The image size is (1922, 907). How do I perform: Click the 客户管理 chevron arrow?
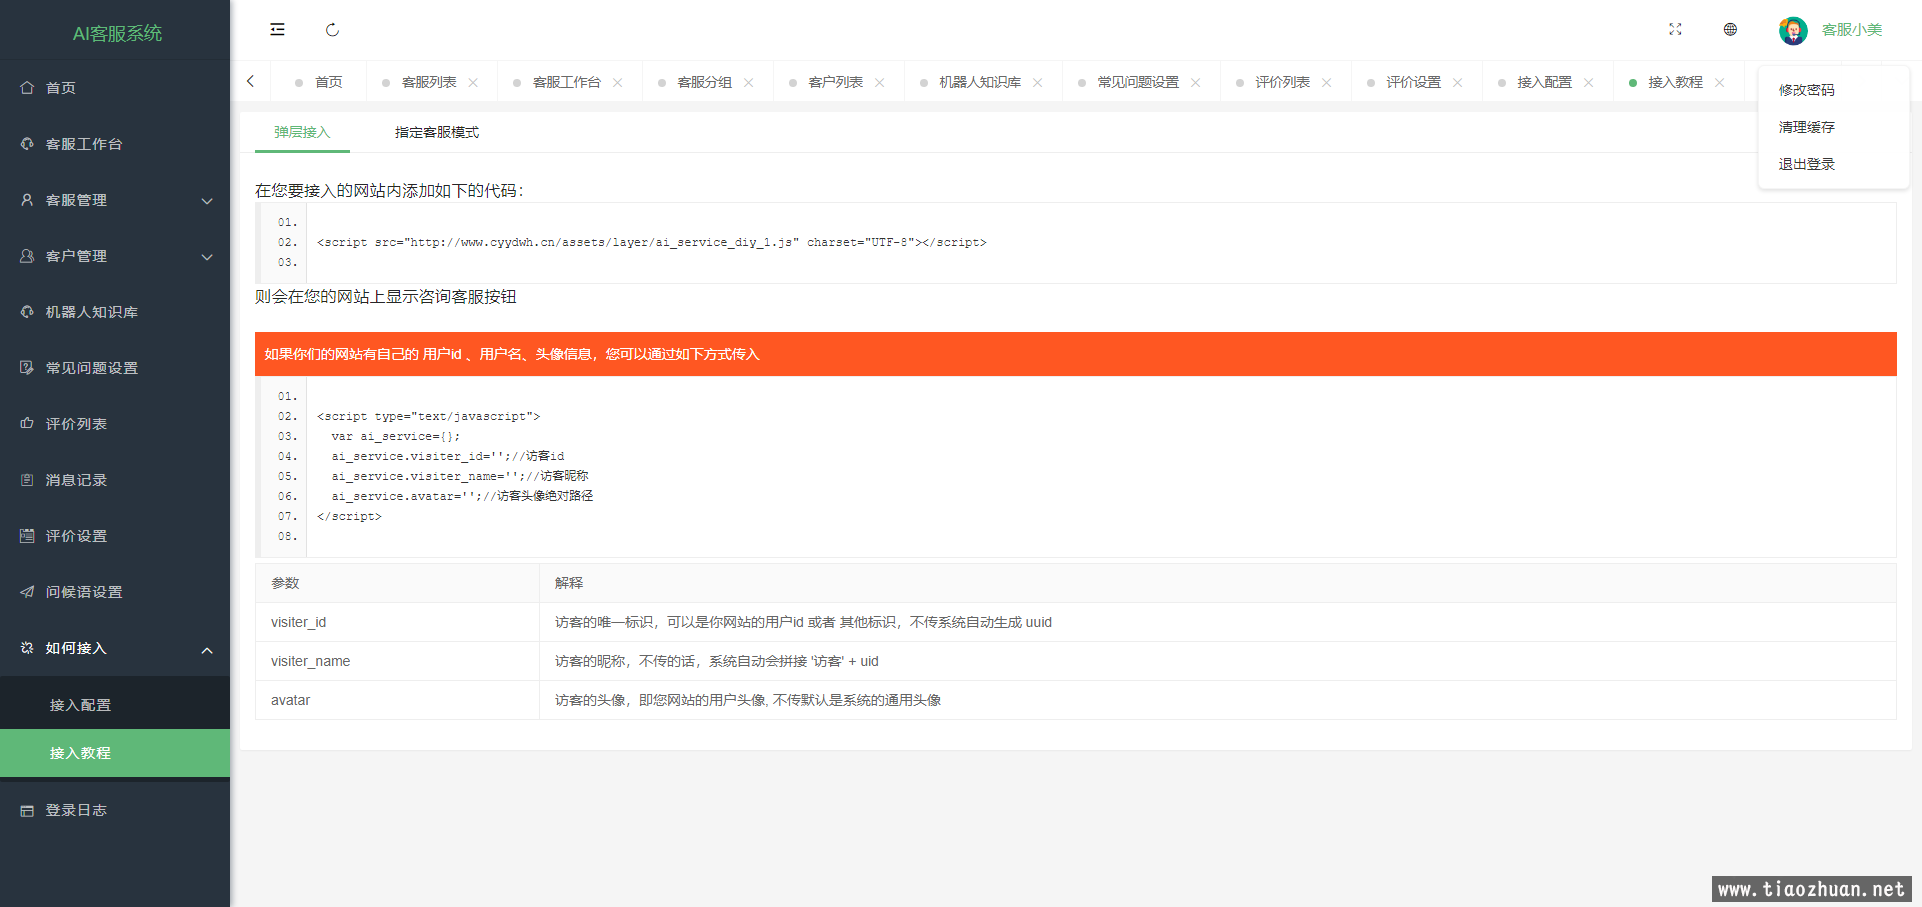coord(207,257)
